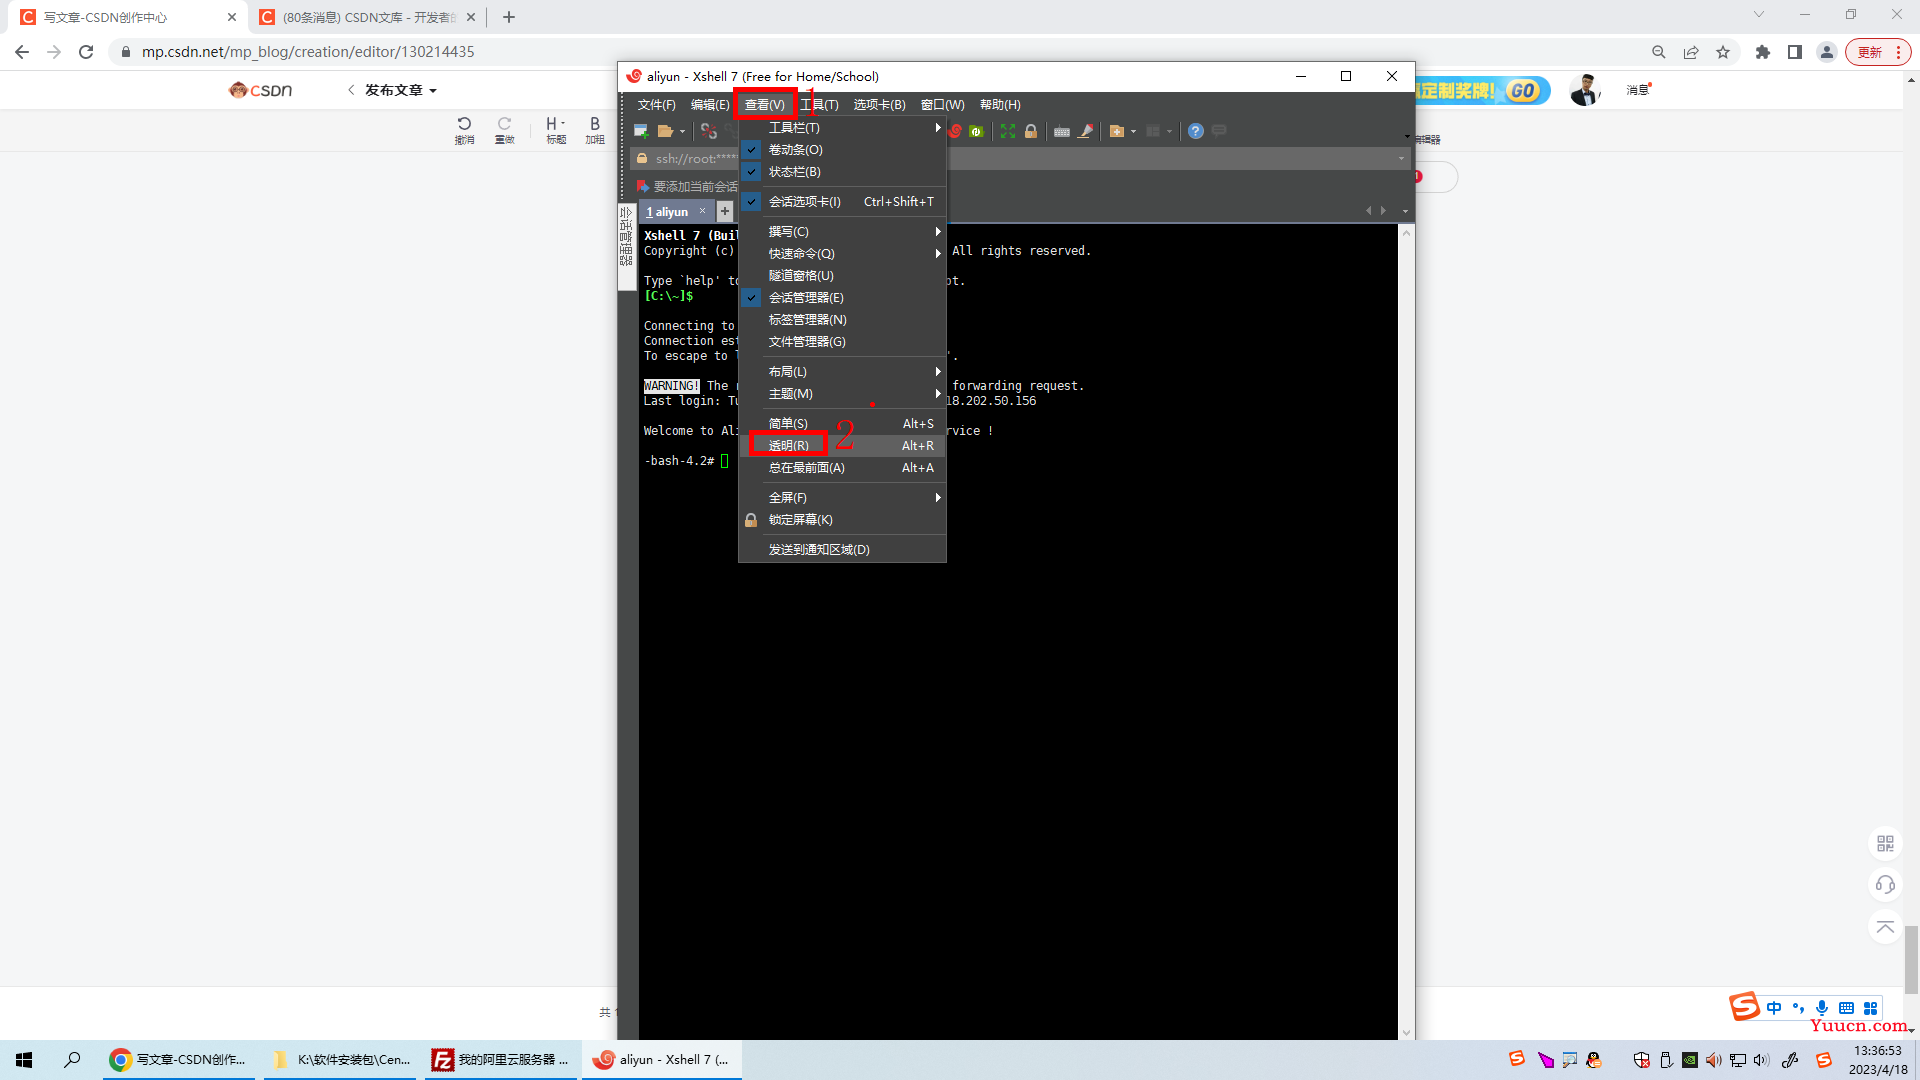Expand the toolbars submenu

click(843, 128)
